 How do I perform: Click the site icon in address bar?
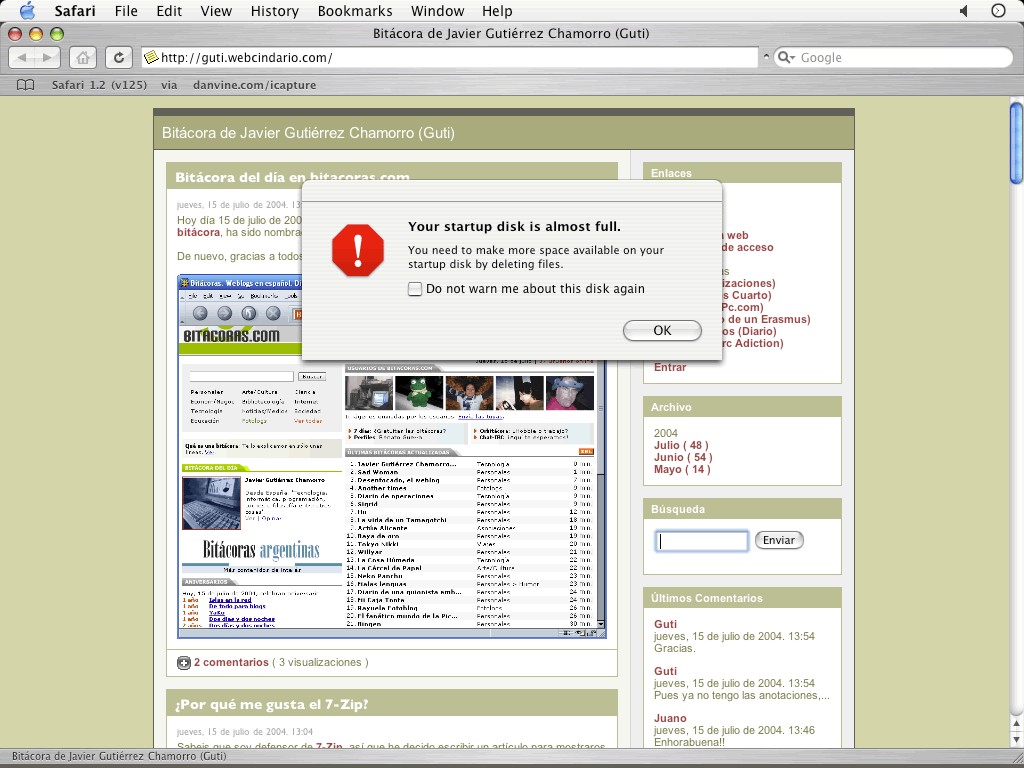click(151, 57)
